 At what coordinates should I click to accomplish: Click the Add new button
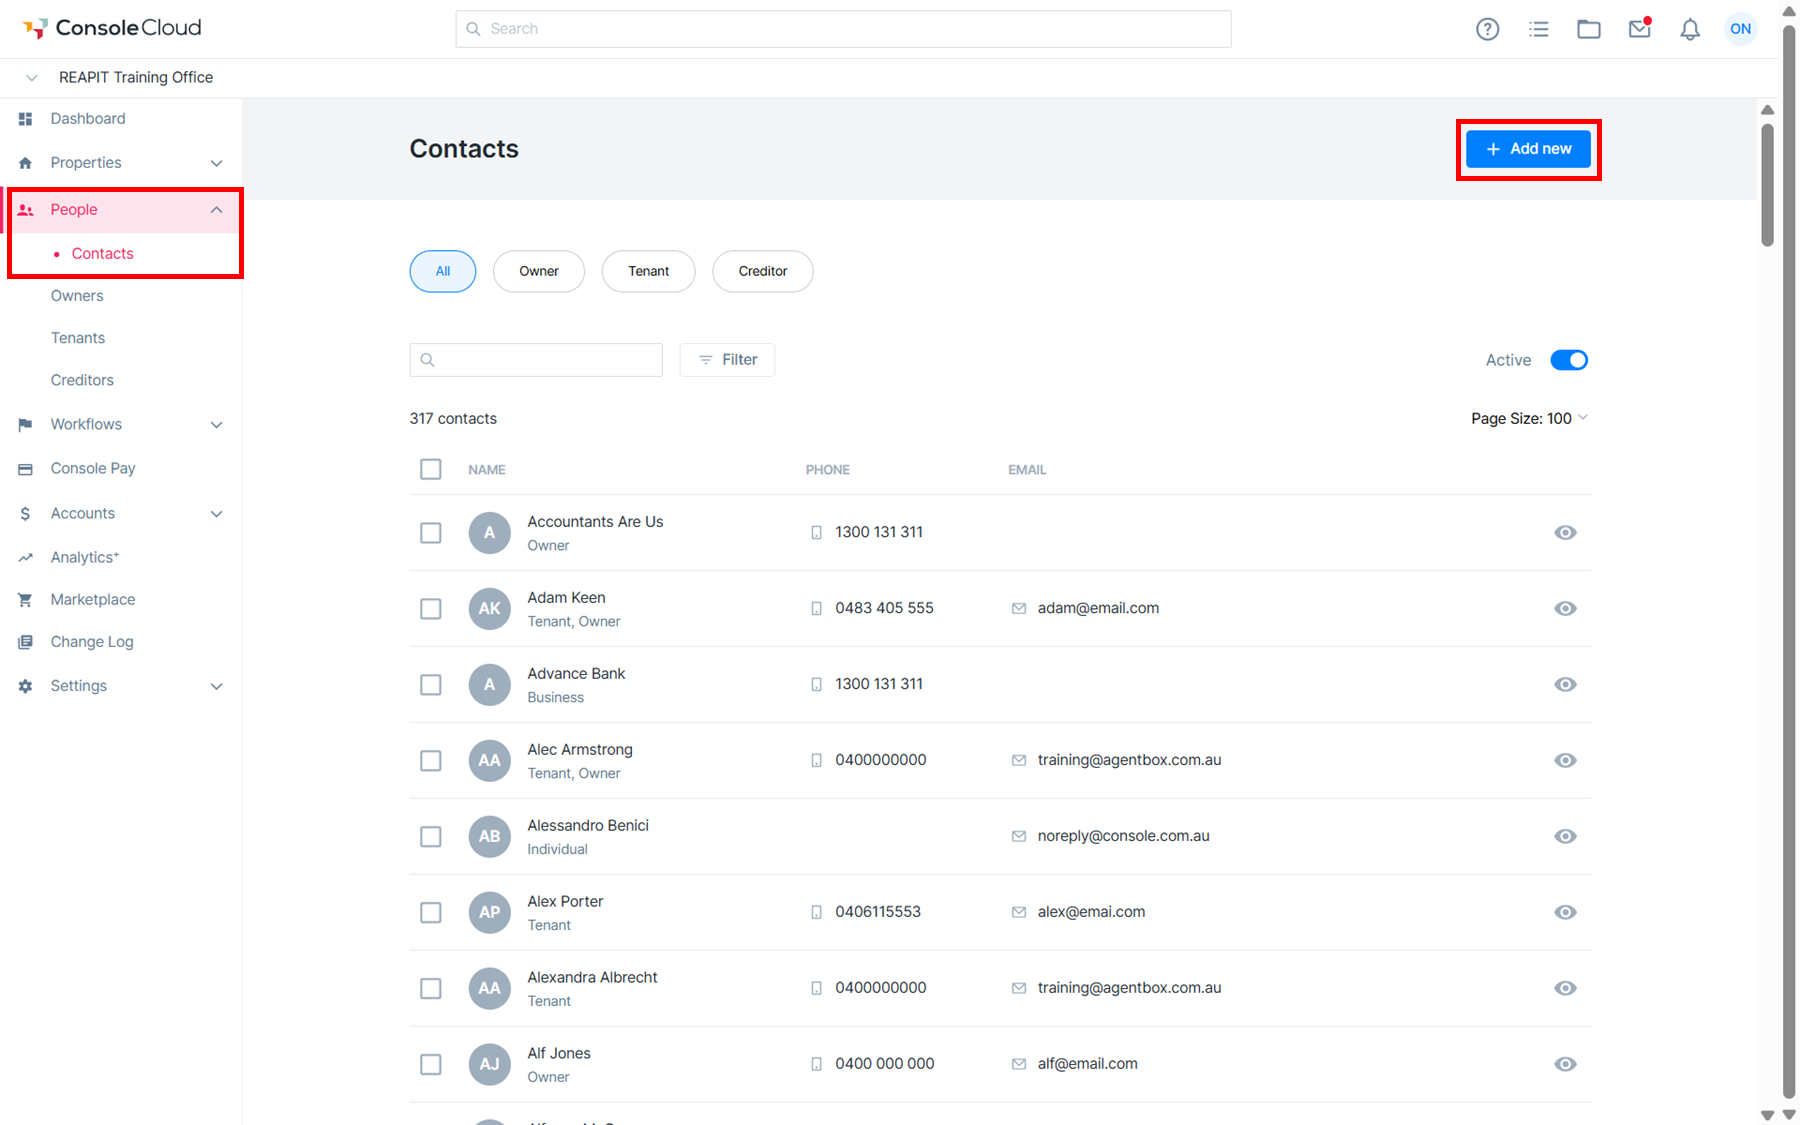pyautogui.click(x=1528, y=149)
